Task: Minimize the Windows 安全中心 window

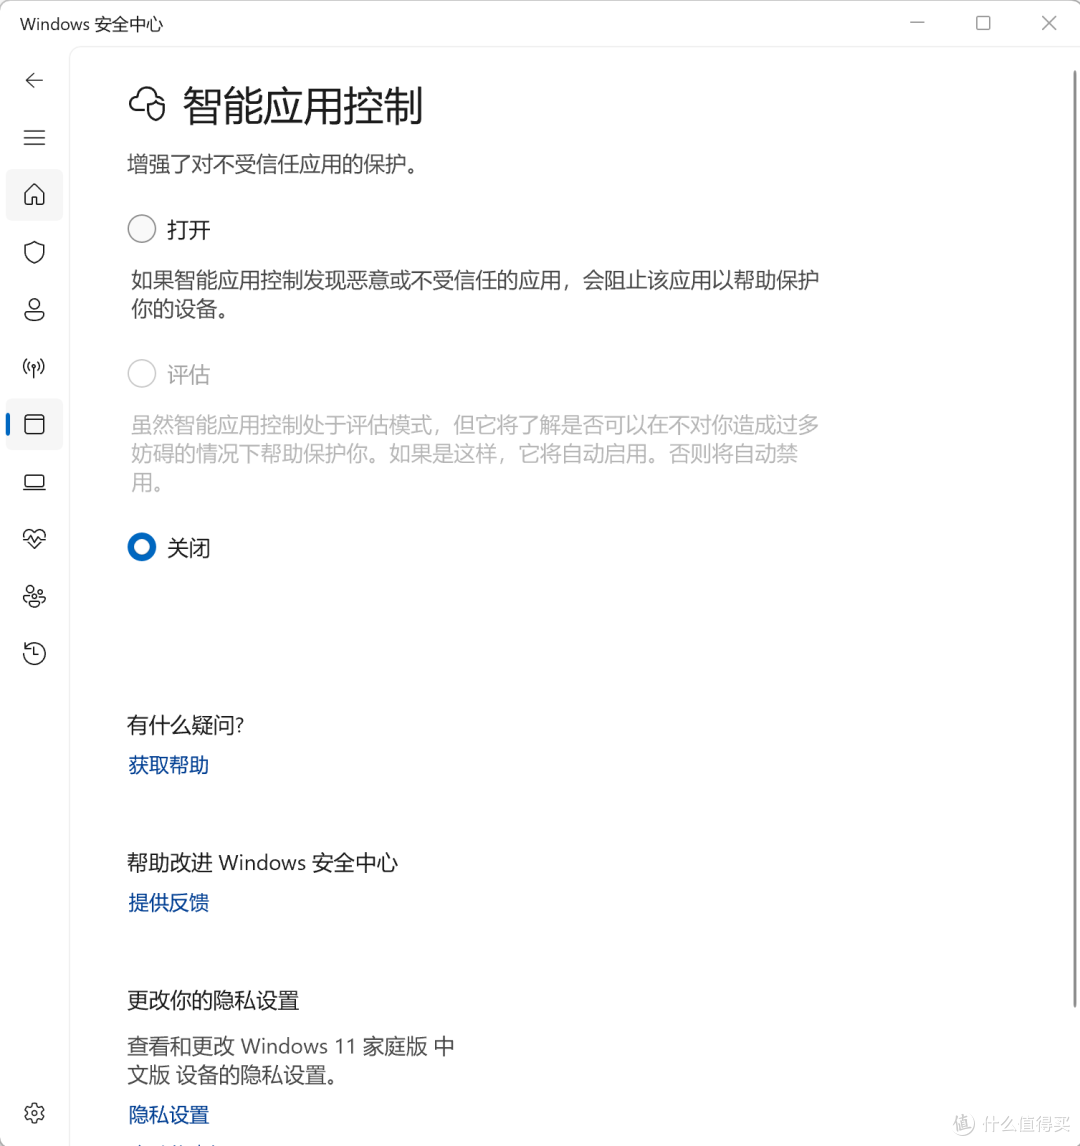Action: (918, 23)
